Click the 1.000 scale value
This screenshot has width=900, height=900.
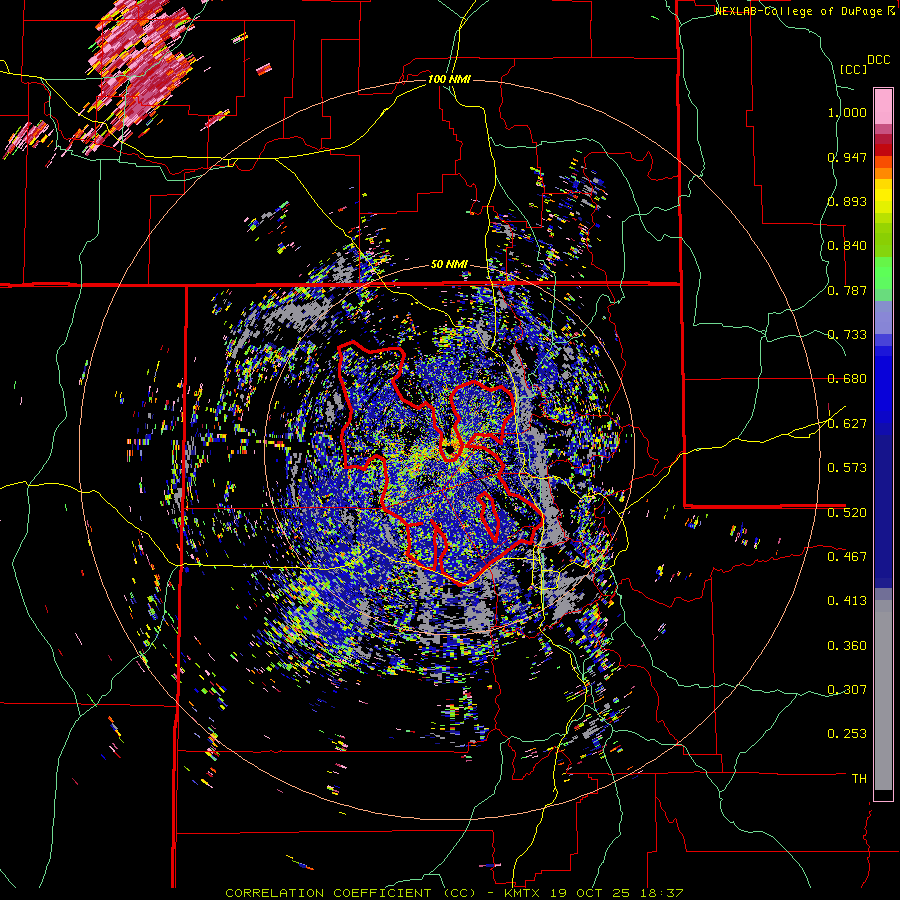point(847,112)
